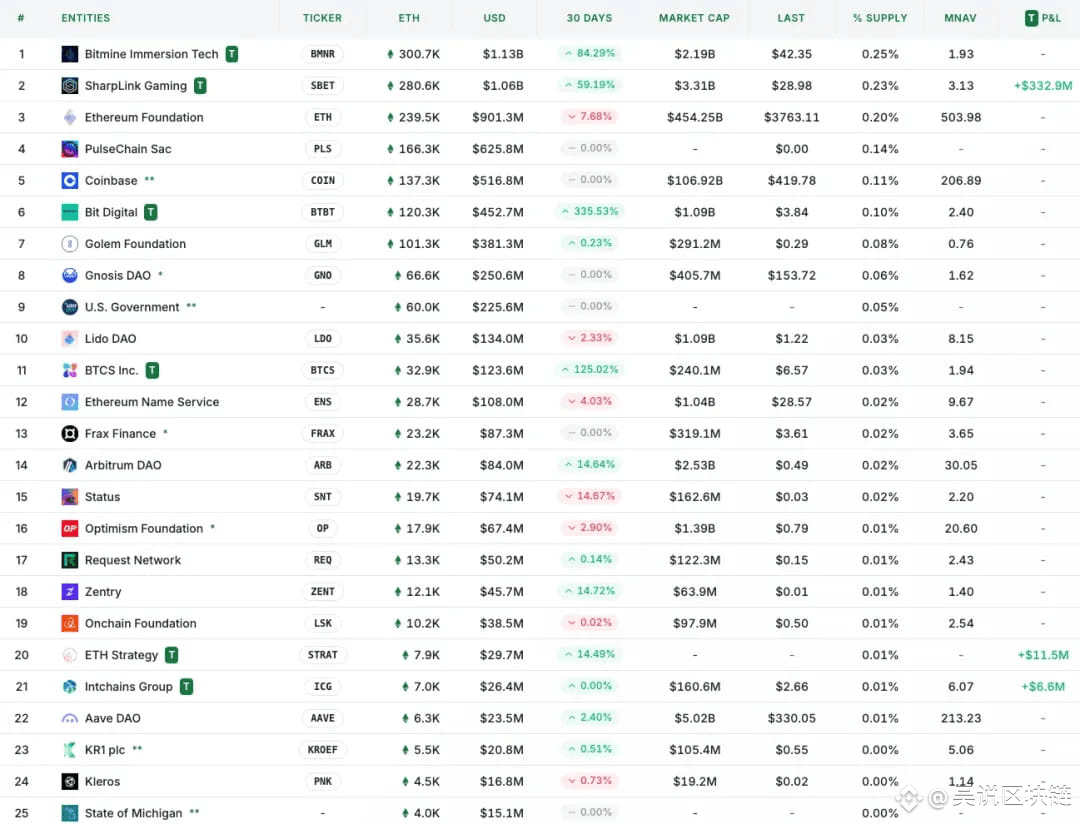The height and width of the screenshot is (824, 1080).
Task: Click the Lido DAO logo icon
Action: pyautogui.click(x=70, y=339)
